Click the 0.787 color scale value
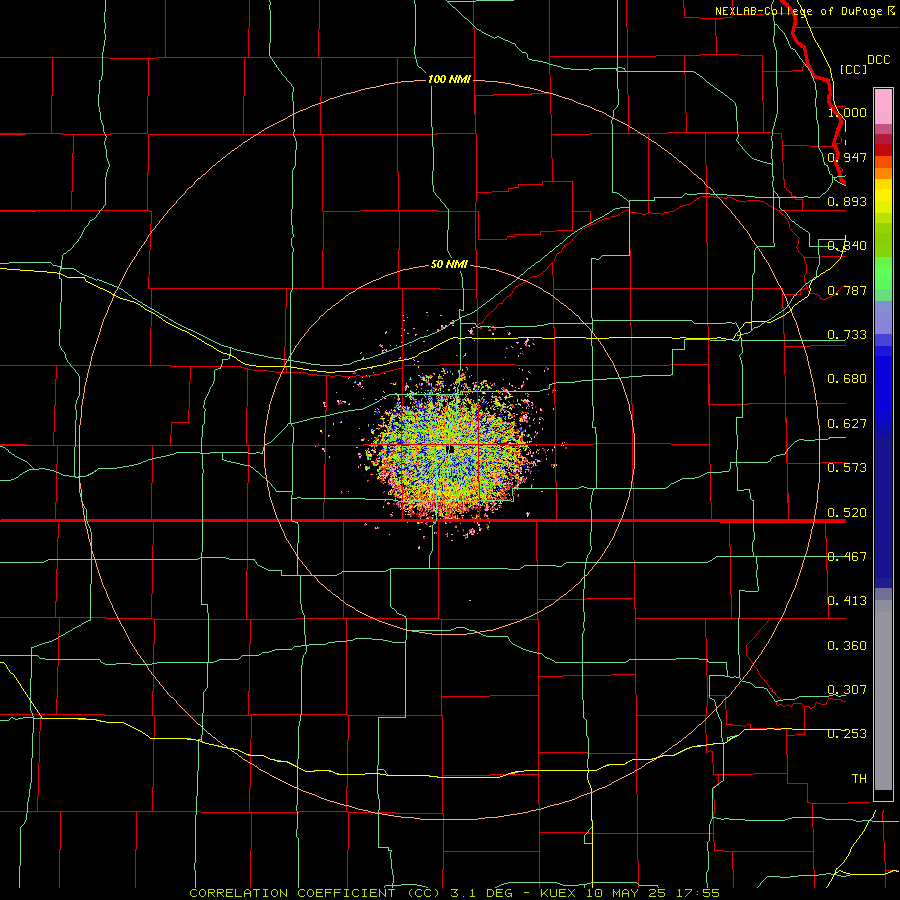The image size is (900, 900). (x=847, y=290)
